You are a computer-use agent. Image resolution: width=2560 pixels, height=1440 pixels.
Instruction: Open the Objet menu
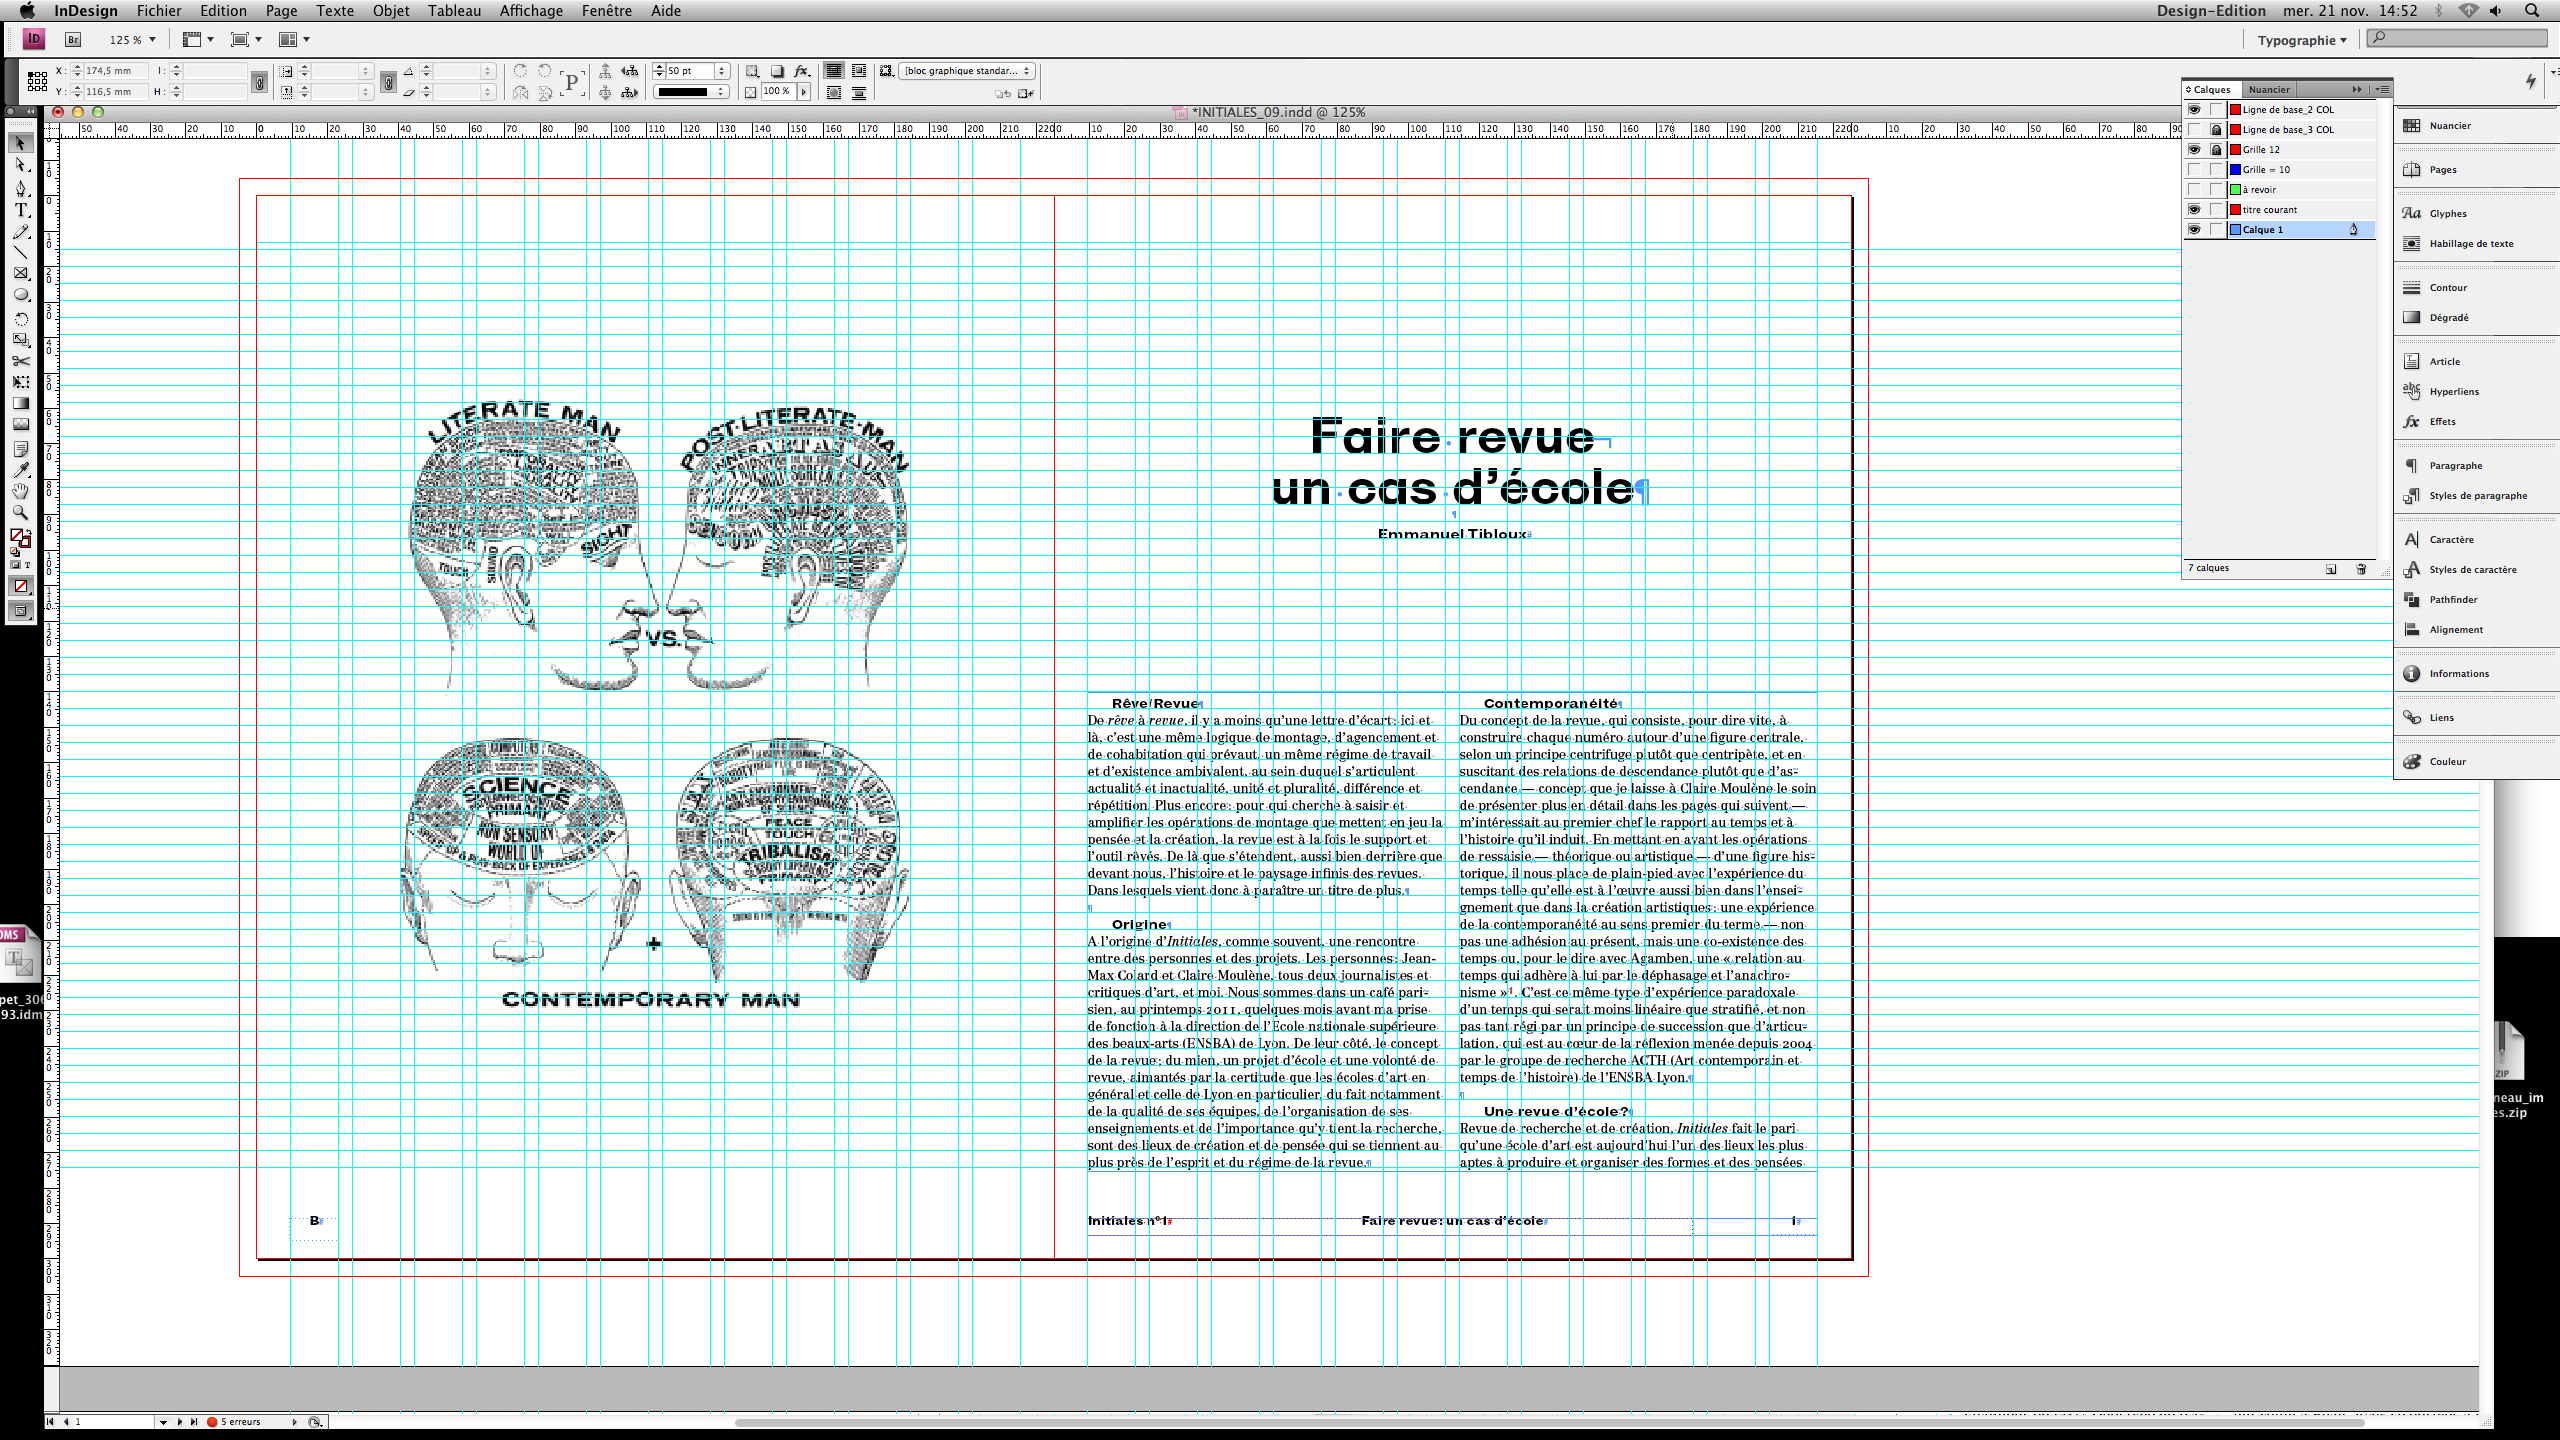pos(391,11)
